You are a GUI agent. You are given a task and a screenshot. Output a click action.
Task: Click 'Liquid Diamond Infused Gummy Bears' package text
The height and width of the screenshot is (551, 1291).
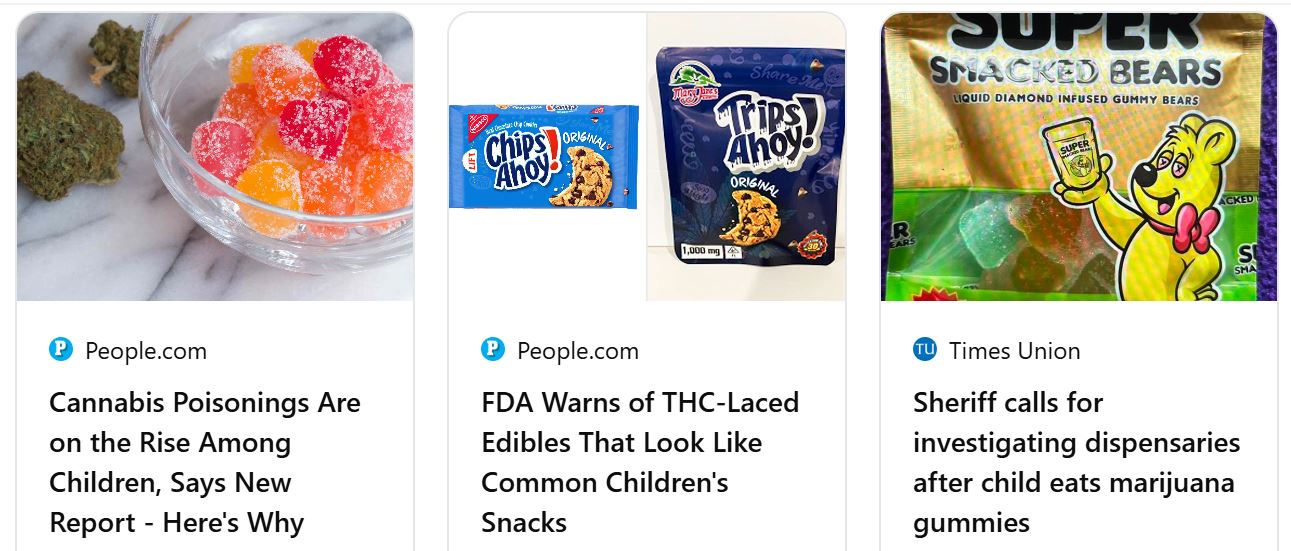[x=1076, y=99]
